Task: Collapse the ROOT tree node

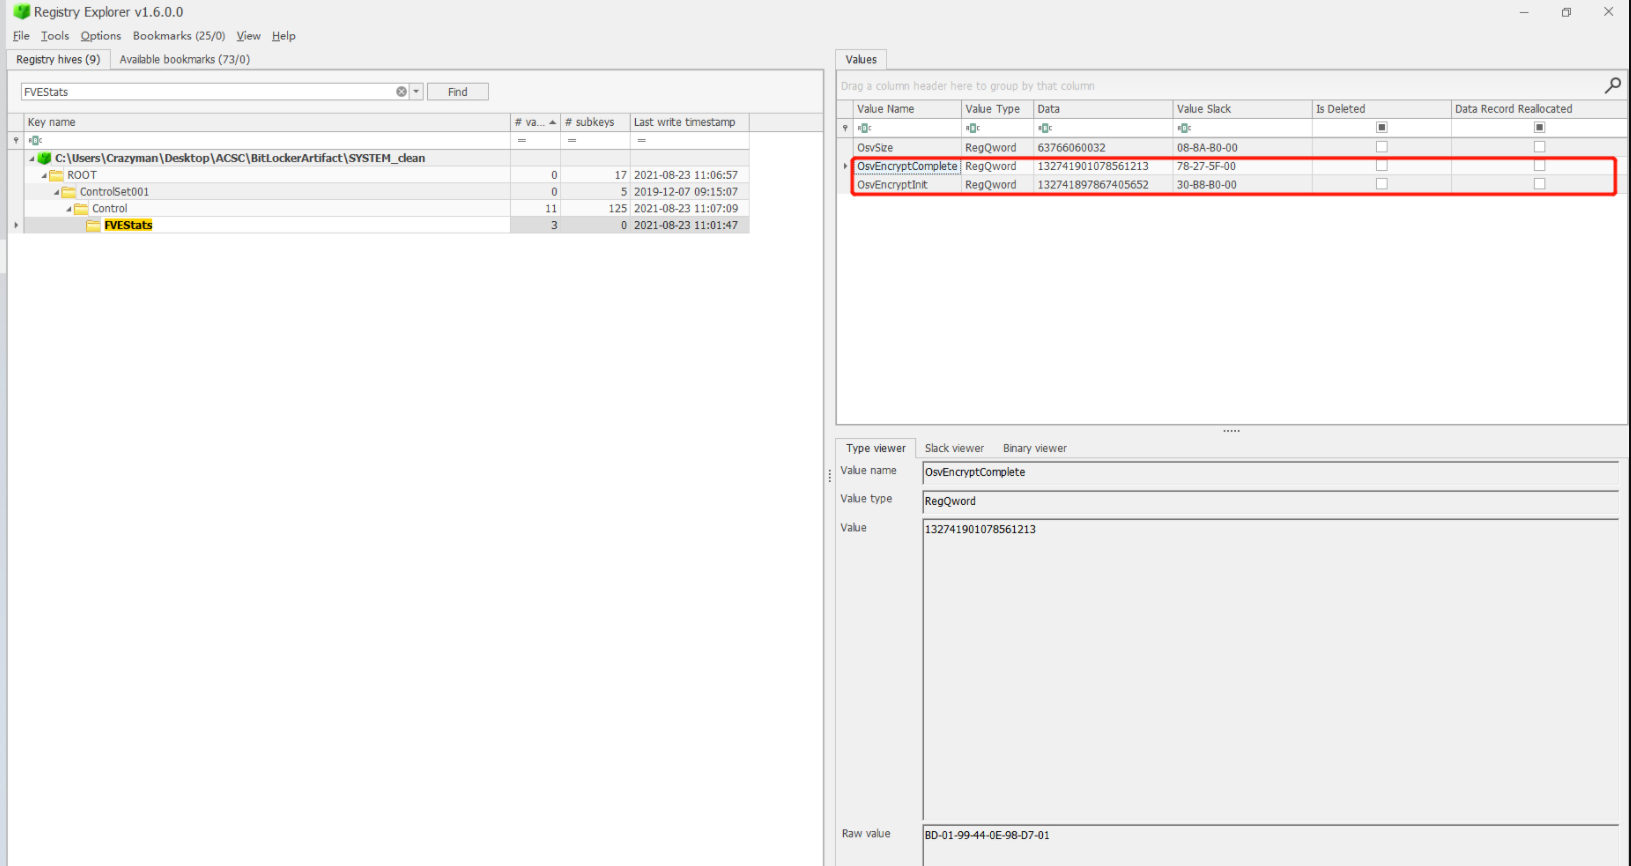Action: click(x=44, y=175)
